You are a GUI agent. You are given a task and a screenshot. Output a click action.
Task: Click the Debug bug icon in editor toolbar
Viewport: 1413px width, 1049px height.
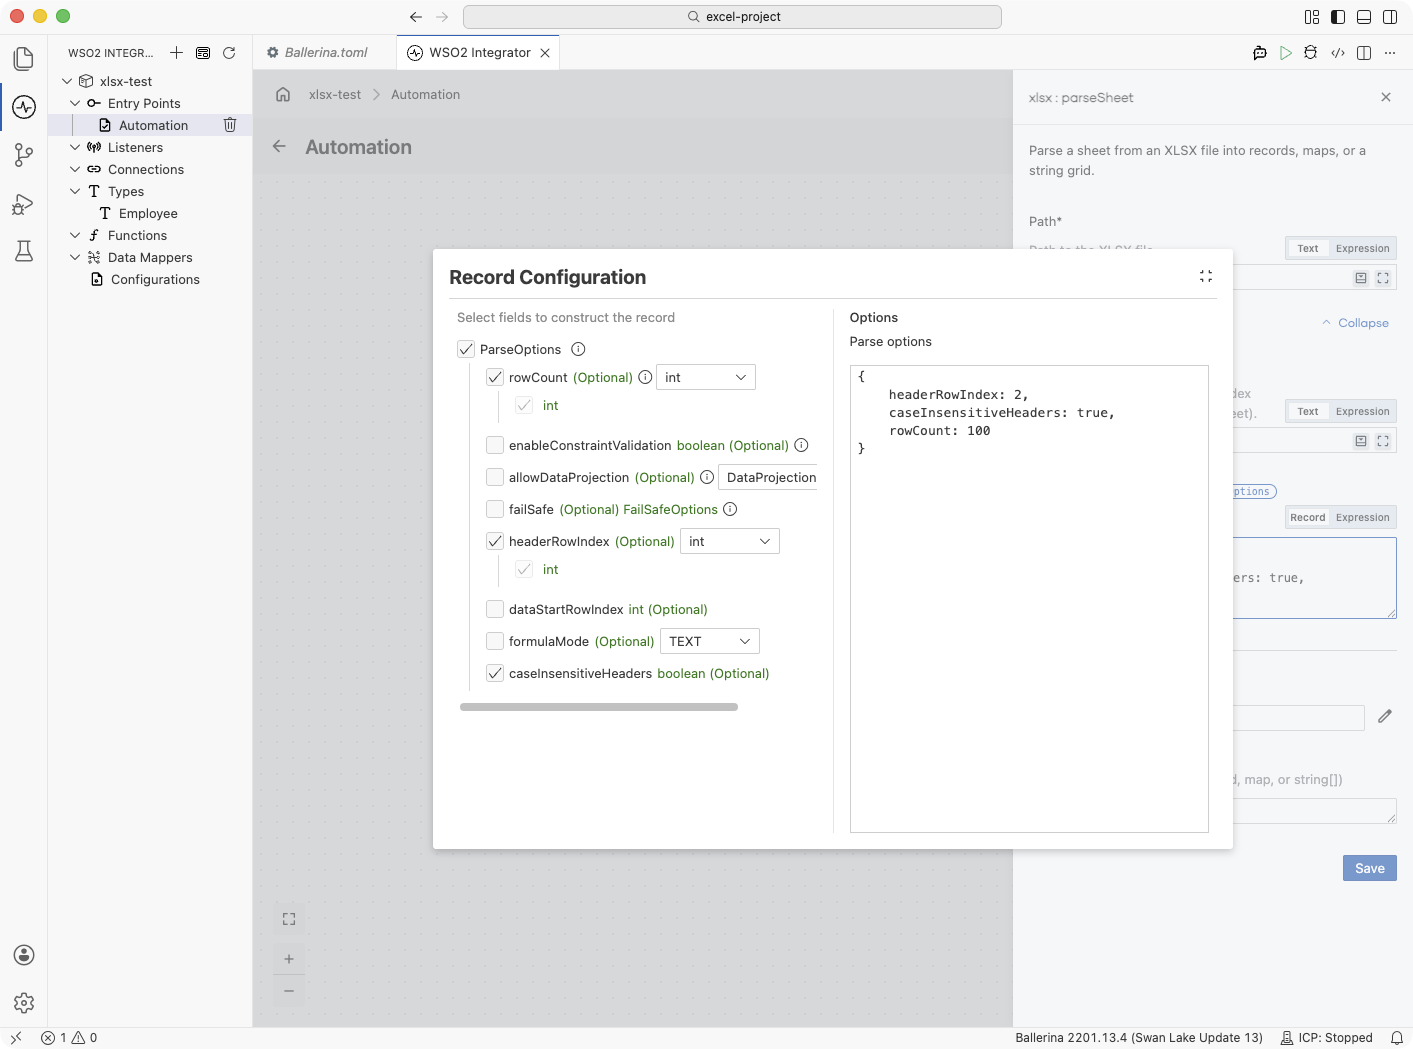tap(1311, 53)
